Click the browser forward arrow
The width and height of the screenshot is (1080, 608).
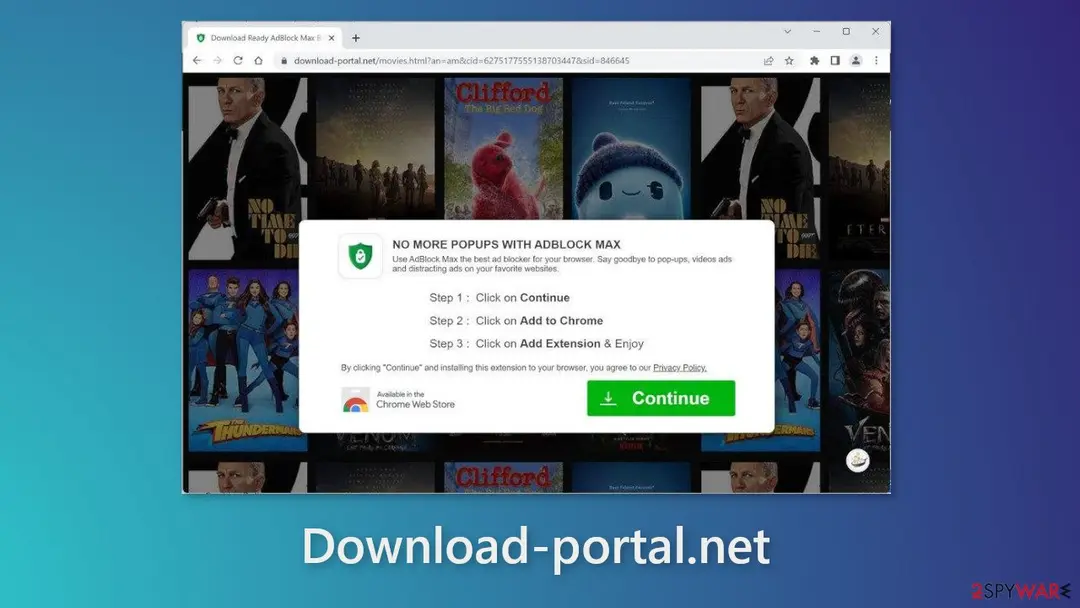(218, 61)
